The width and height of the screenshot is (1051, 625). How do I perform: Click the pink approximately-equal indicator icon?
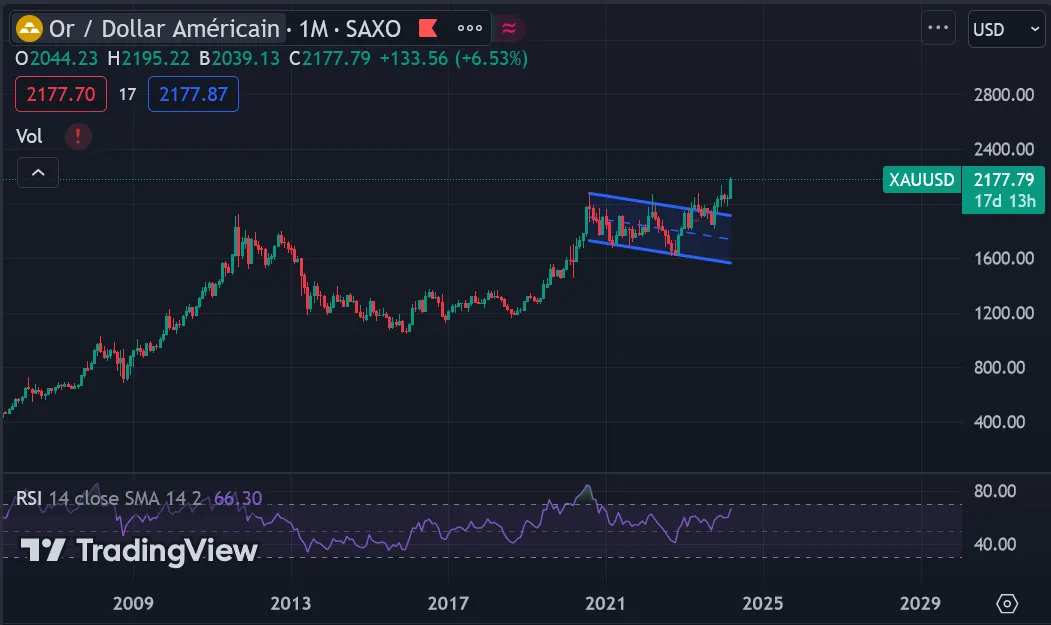pos(509,28)
